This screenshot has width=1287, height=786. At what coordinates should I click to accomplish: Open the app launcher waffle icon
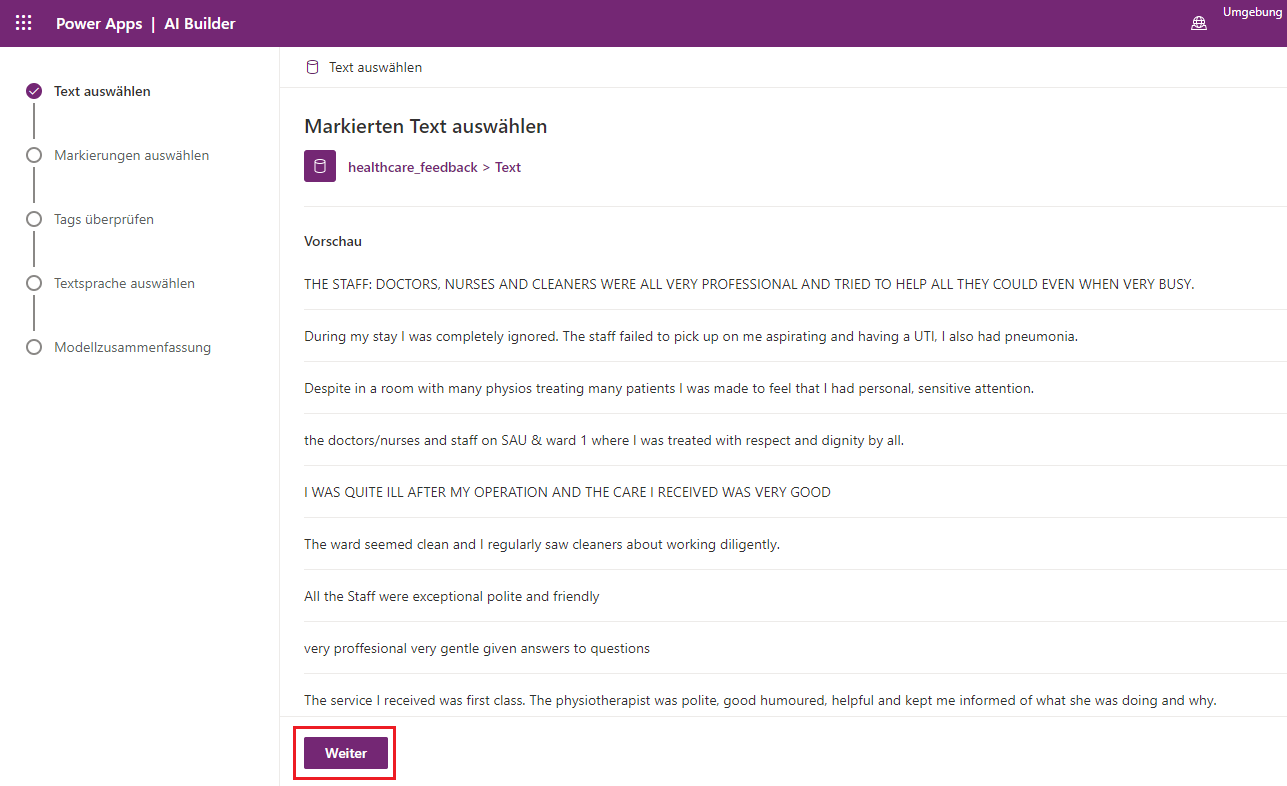point(23,23)
